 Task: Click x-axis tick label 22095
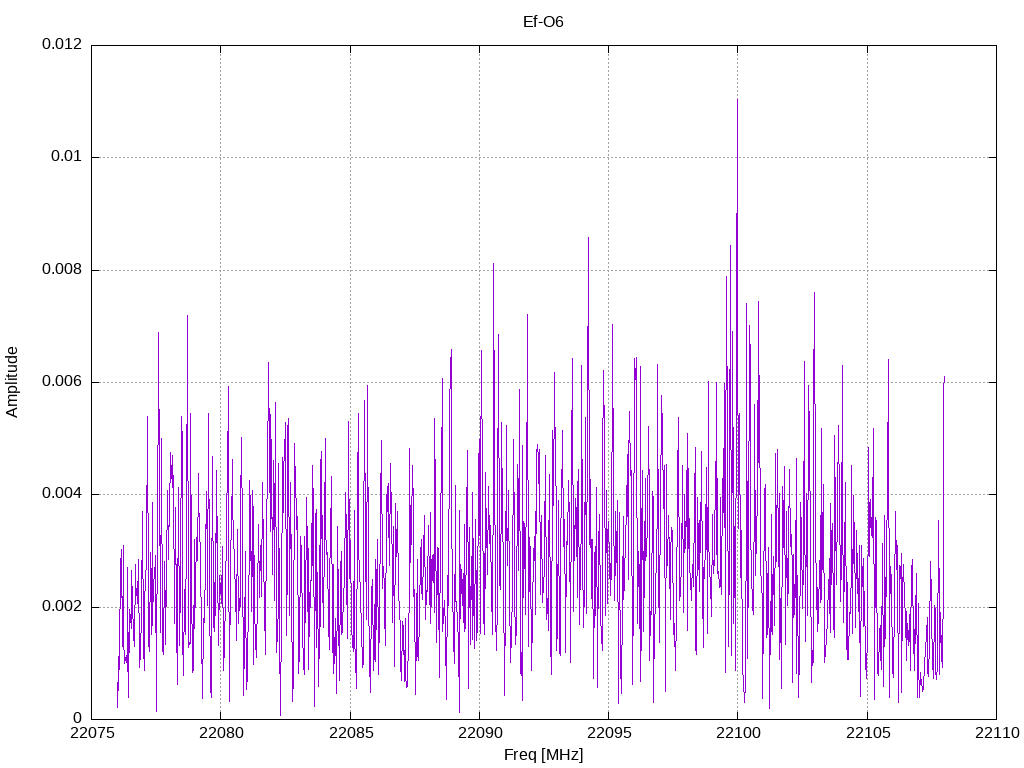tap(609, 733)
